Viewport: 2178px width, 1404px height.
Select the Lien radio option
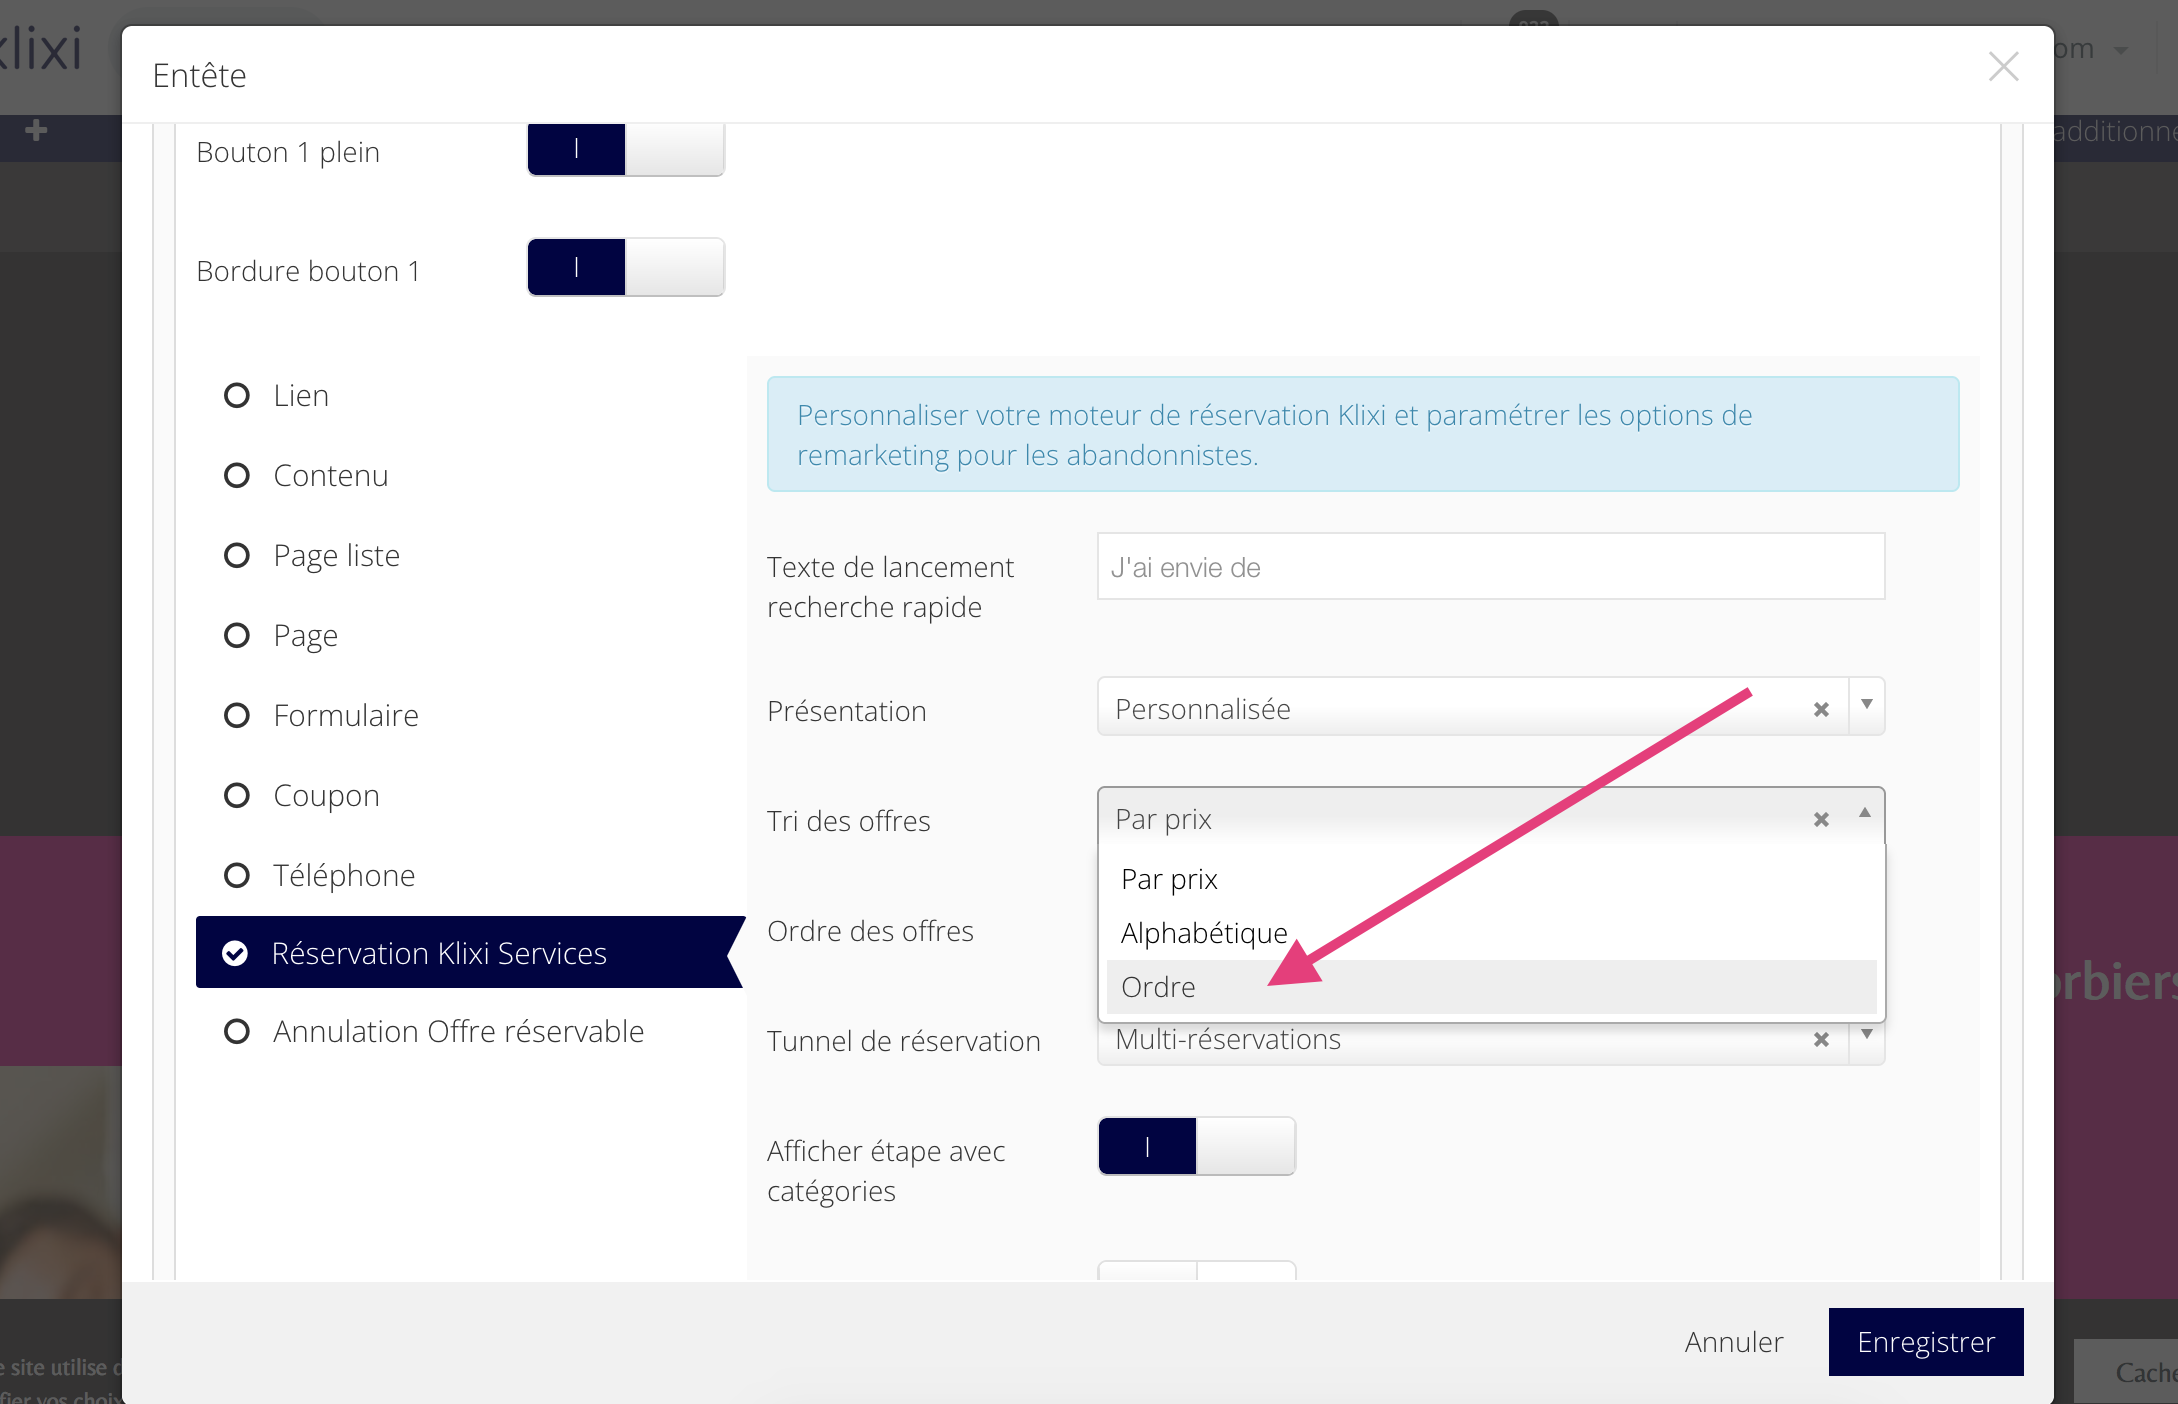(x=237, y=396)
